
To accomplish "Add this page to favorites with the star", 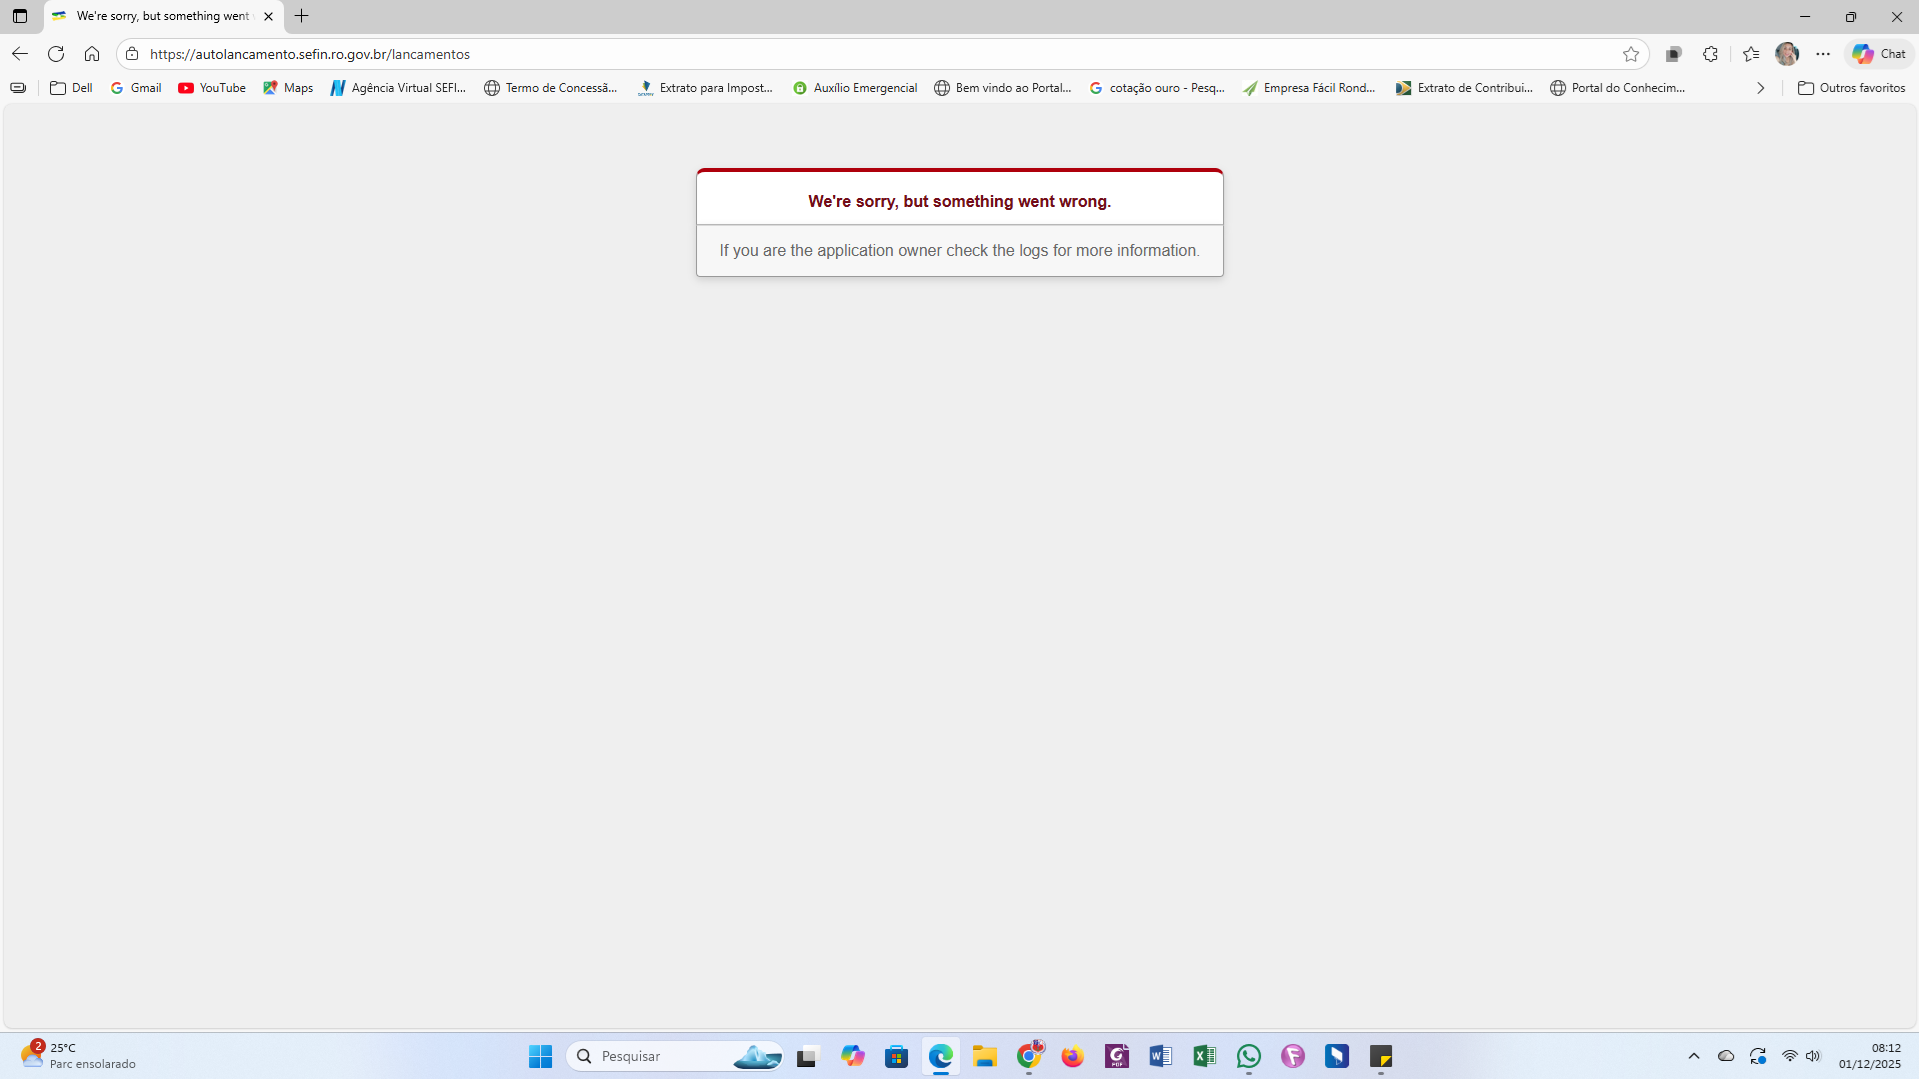I will click(1631, 54).
